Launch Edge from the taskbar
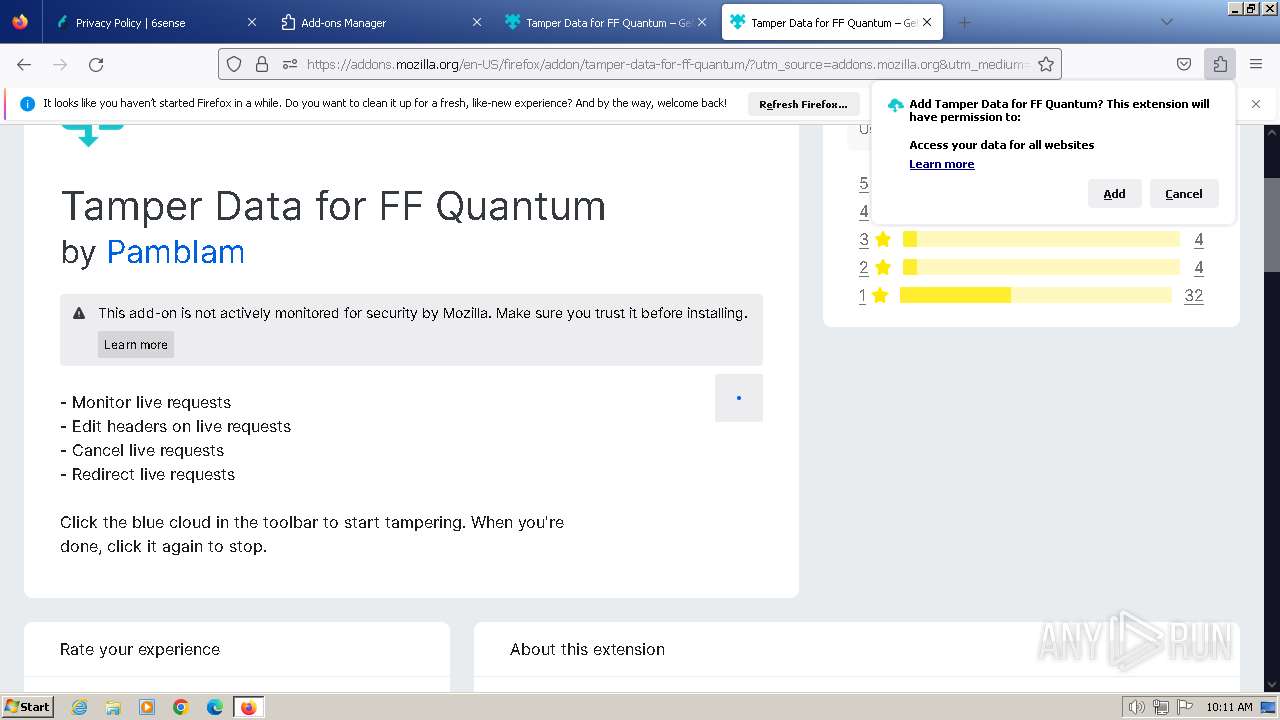 pos(215,707)
